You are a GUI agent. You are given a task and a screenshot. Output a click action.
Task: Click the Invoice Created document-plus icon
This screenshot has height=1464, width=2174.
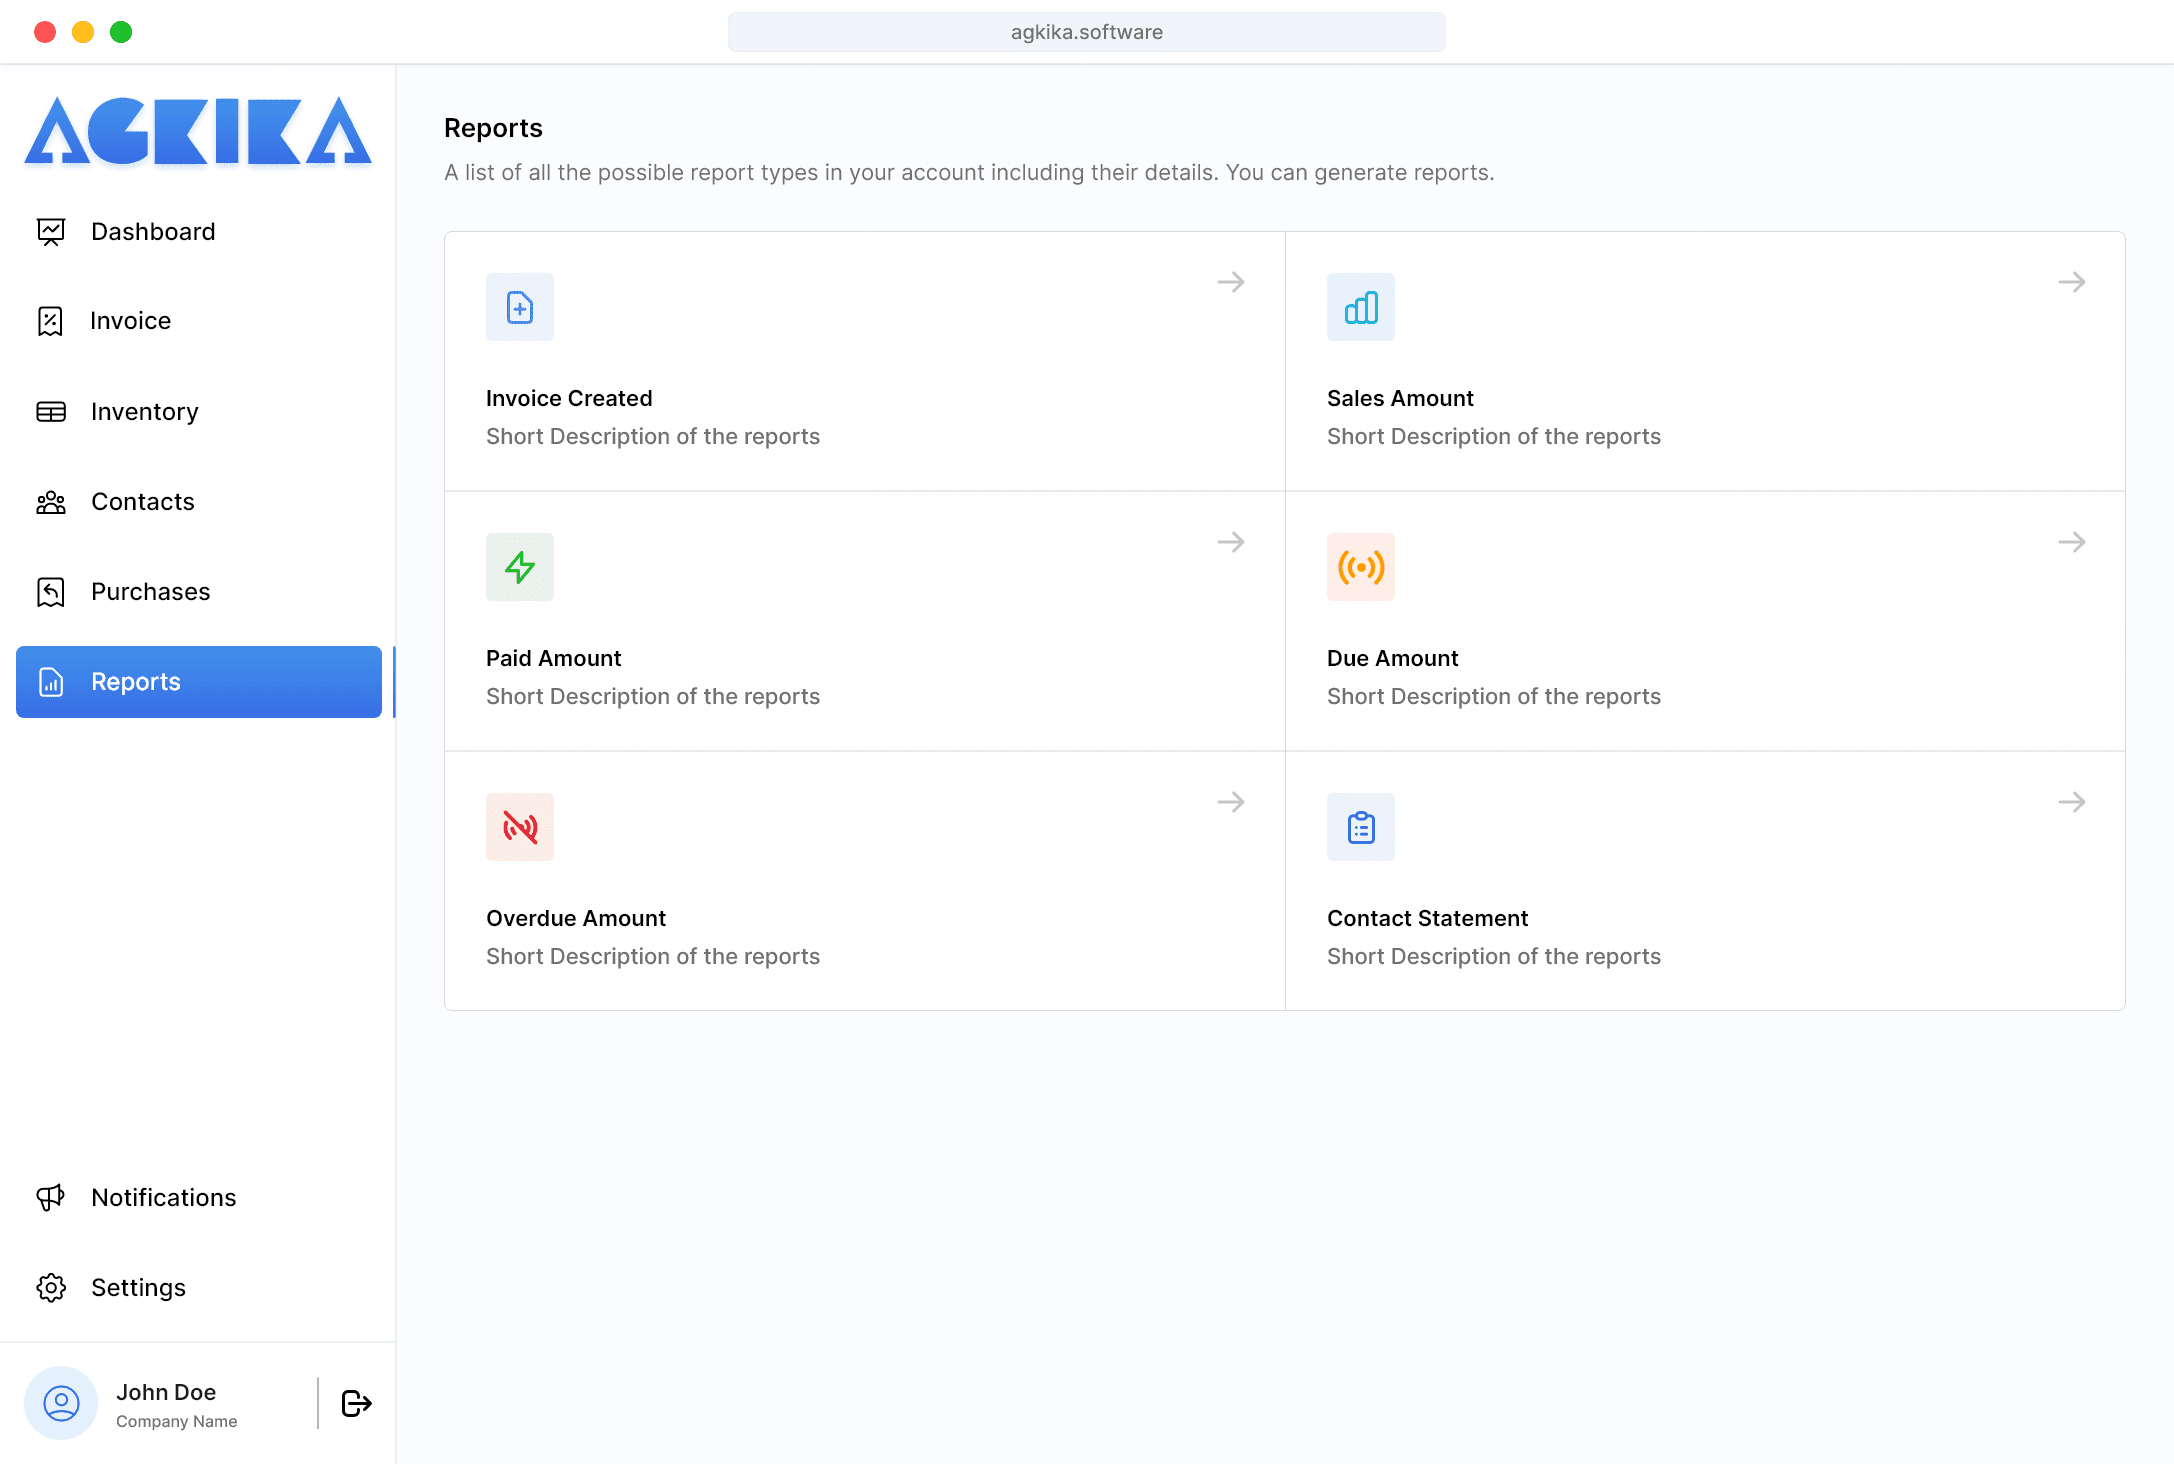coord(519,307)
